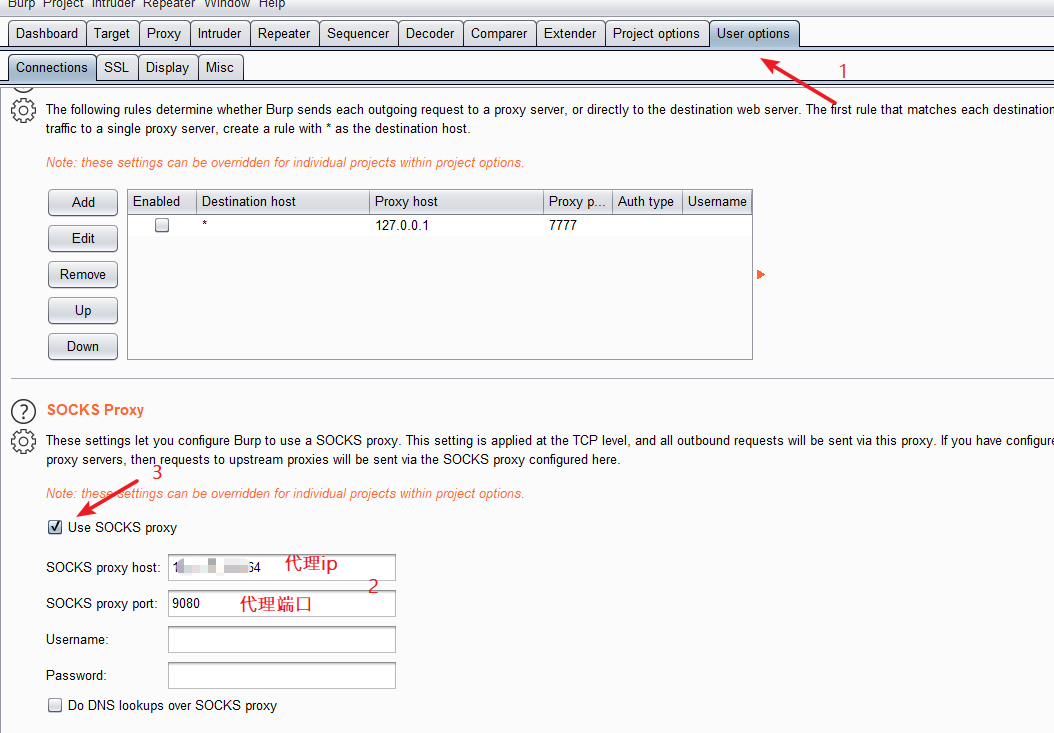Focus the SOCKS proxy port field
Image resolution: width=1054 pixels, height=733 pixels.
[x=282, y=603]
